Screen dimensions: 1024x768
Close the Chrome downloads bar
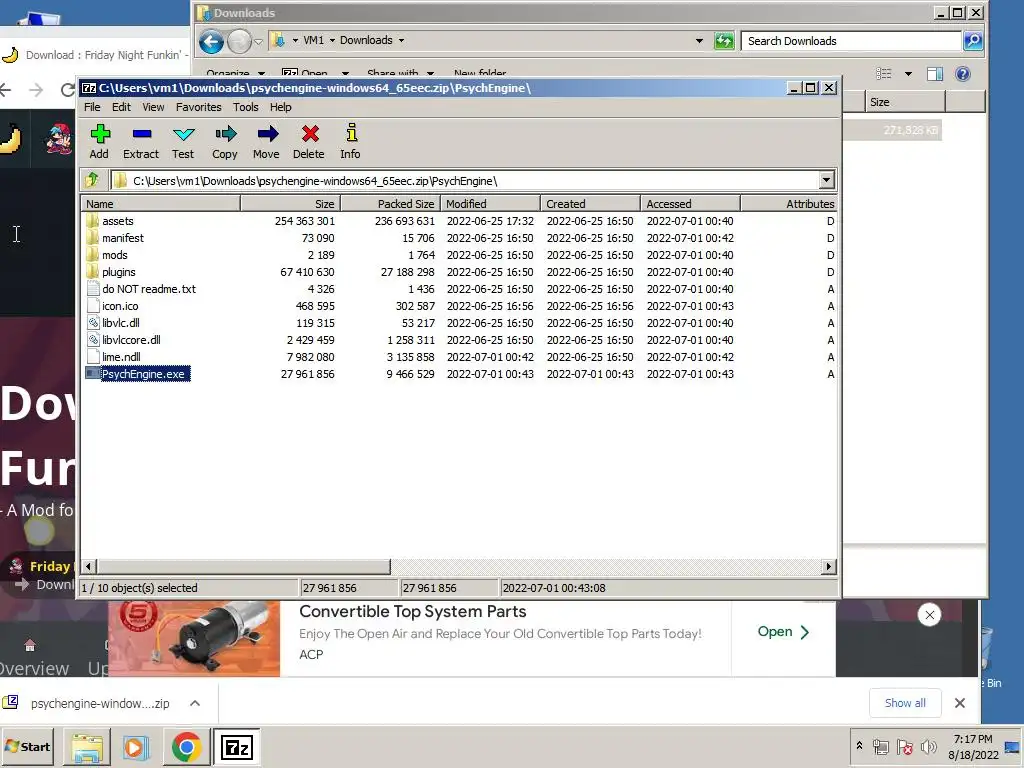point(959,703)
